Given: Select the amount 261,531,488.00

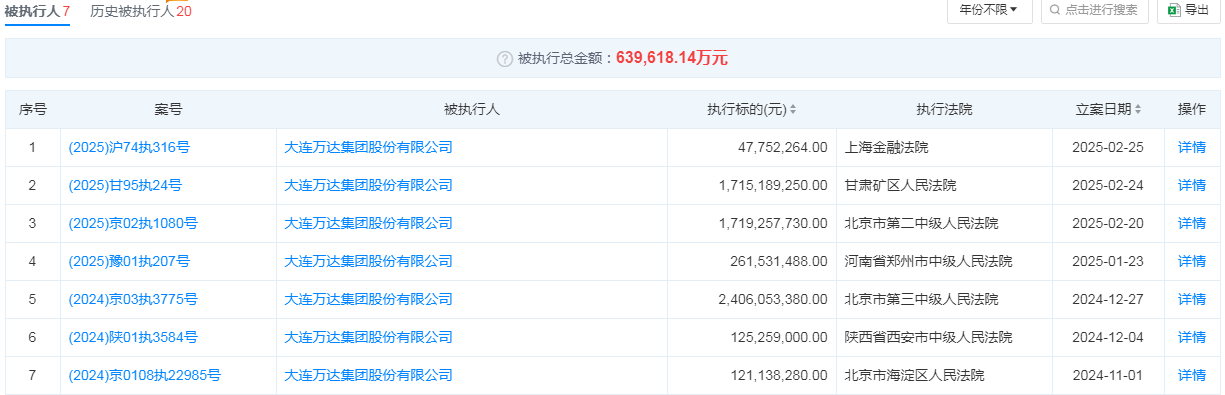Looking at the screenshot, I should pyautogui.click(x=779, y=261).
